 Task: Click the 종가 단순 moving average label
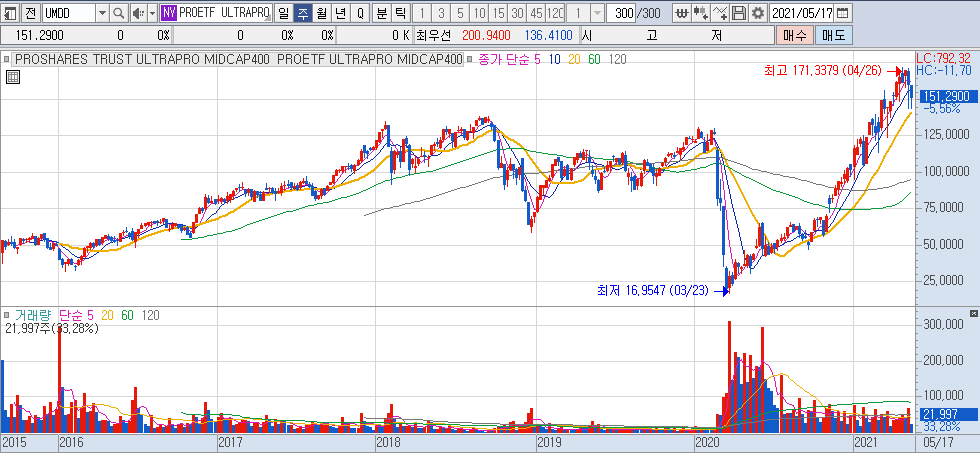click(504, 59)
